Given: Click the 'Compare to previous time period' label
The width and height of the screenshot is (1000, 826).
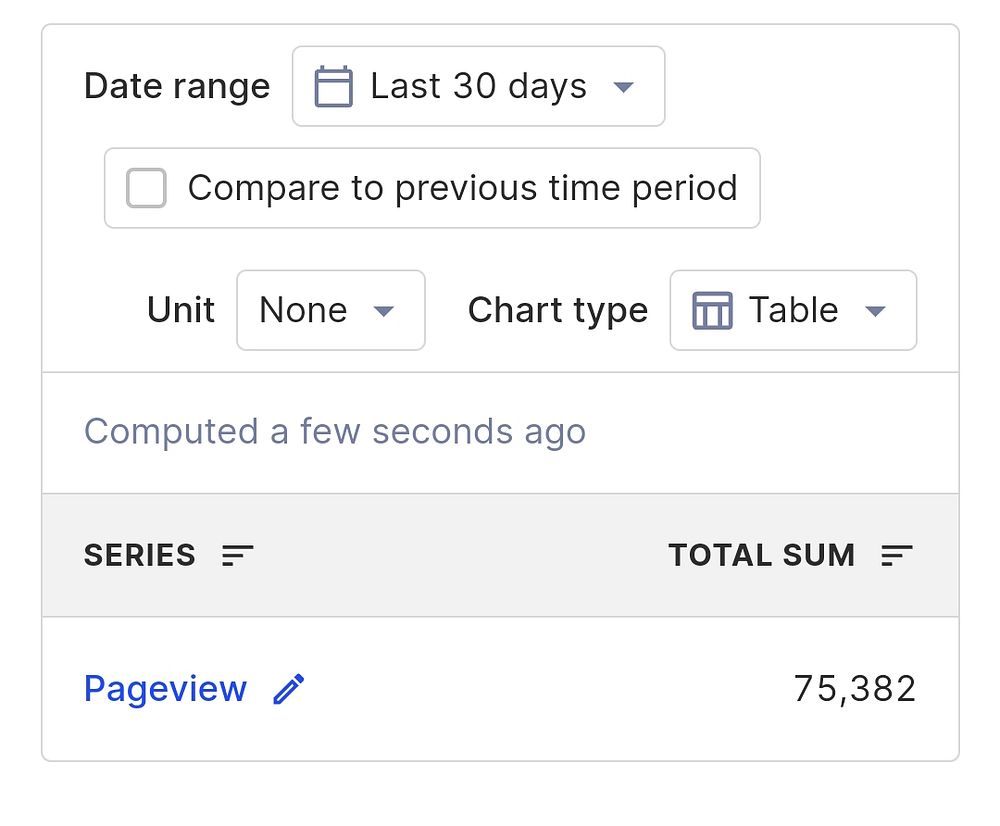Looking at the screenshot, I should click(462, 188).
